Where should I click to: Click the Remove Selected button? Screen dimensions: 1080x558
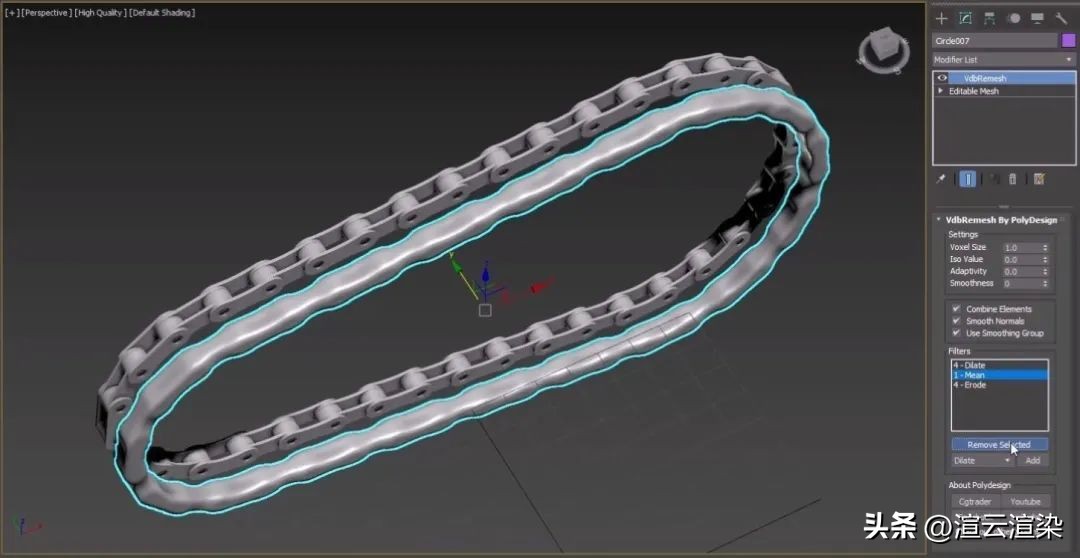tap(999, 444)
